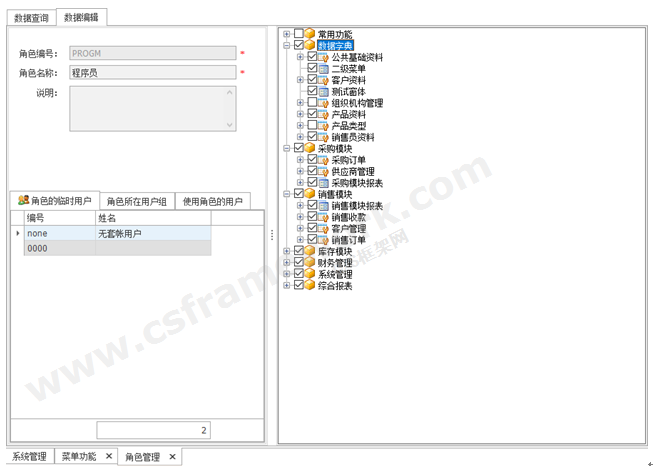Uncheck the 采购订单 checkbox

pyautogui.click(x=312, y=159)
